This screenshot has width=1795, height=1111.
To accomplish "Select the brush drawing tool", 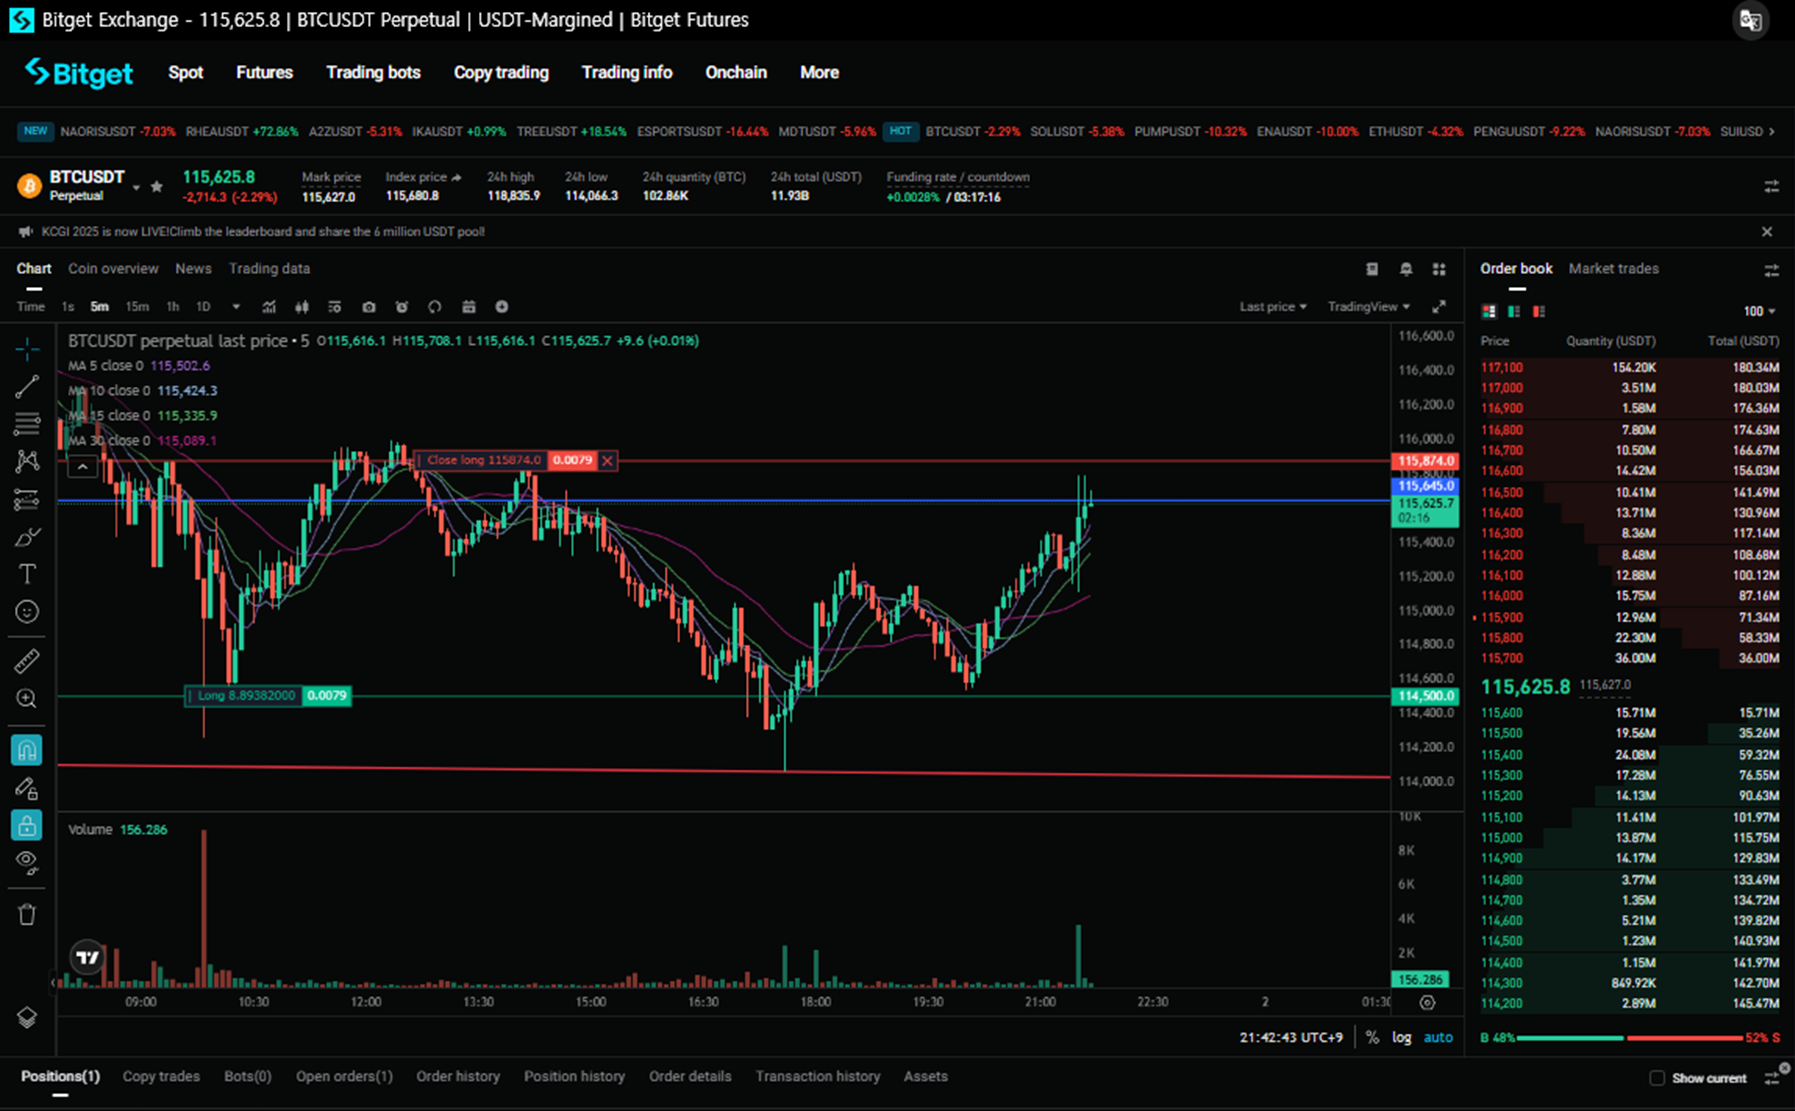I will point(27,537).
